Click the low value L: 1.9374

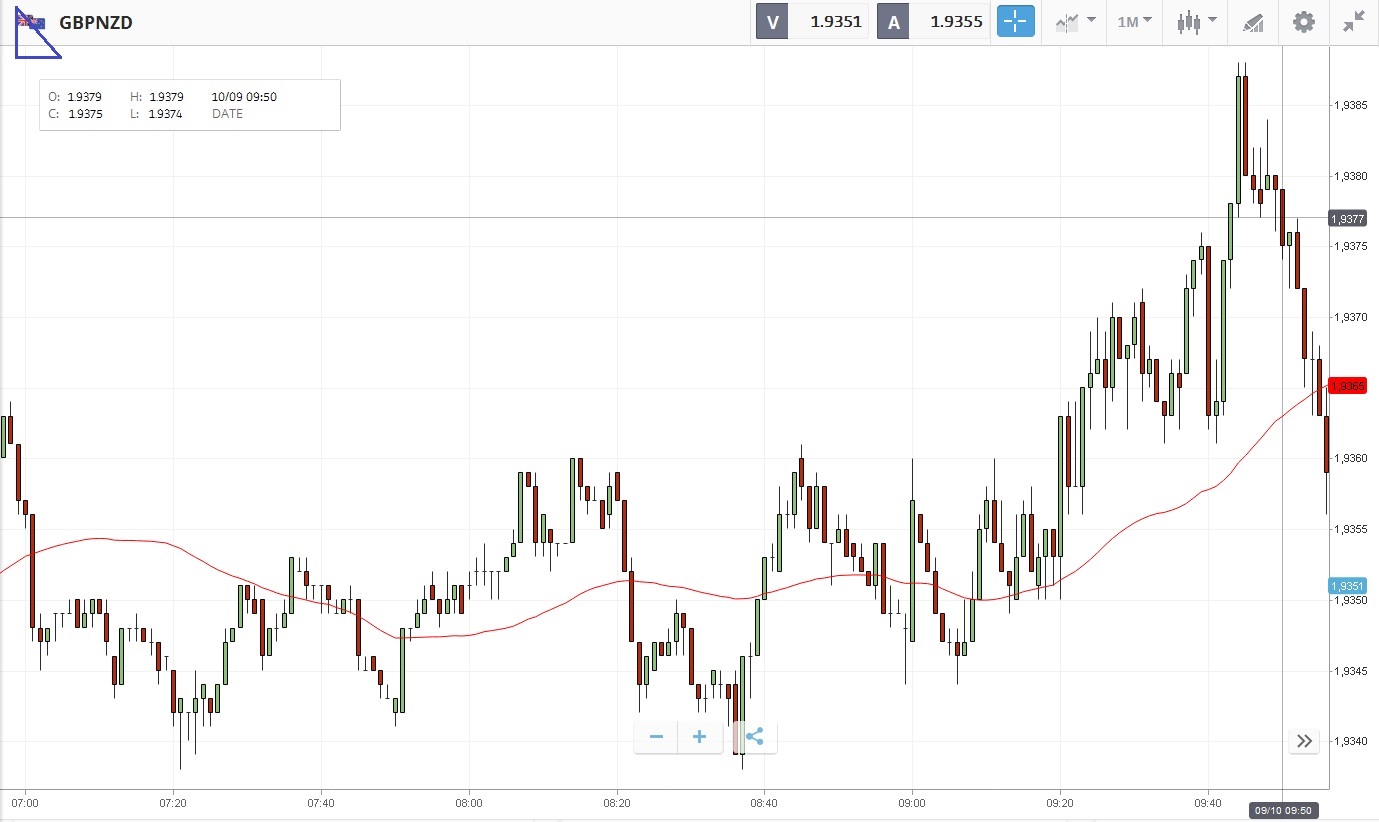157,114
